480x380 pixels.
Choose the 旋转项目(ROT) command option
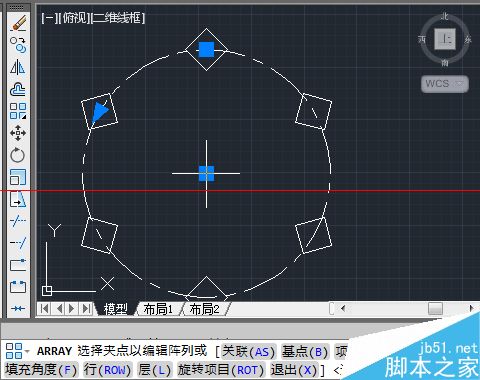point(221,370)
